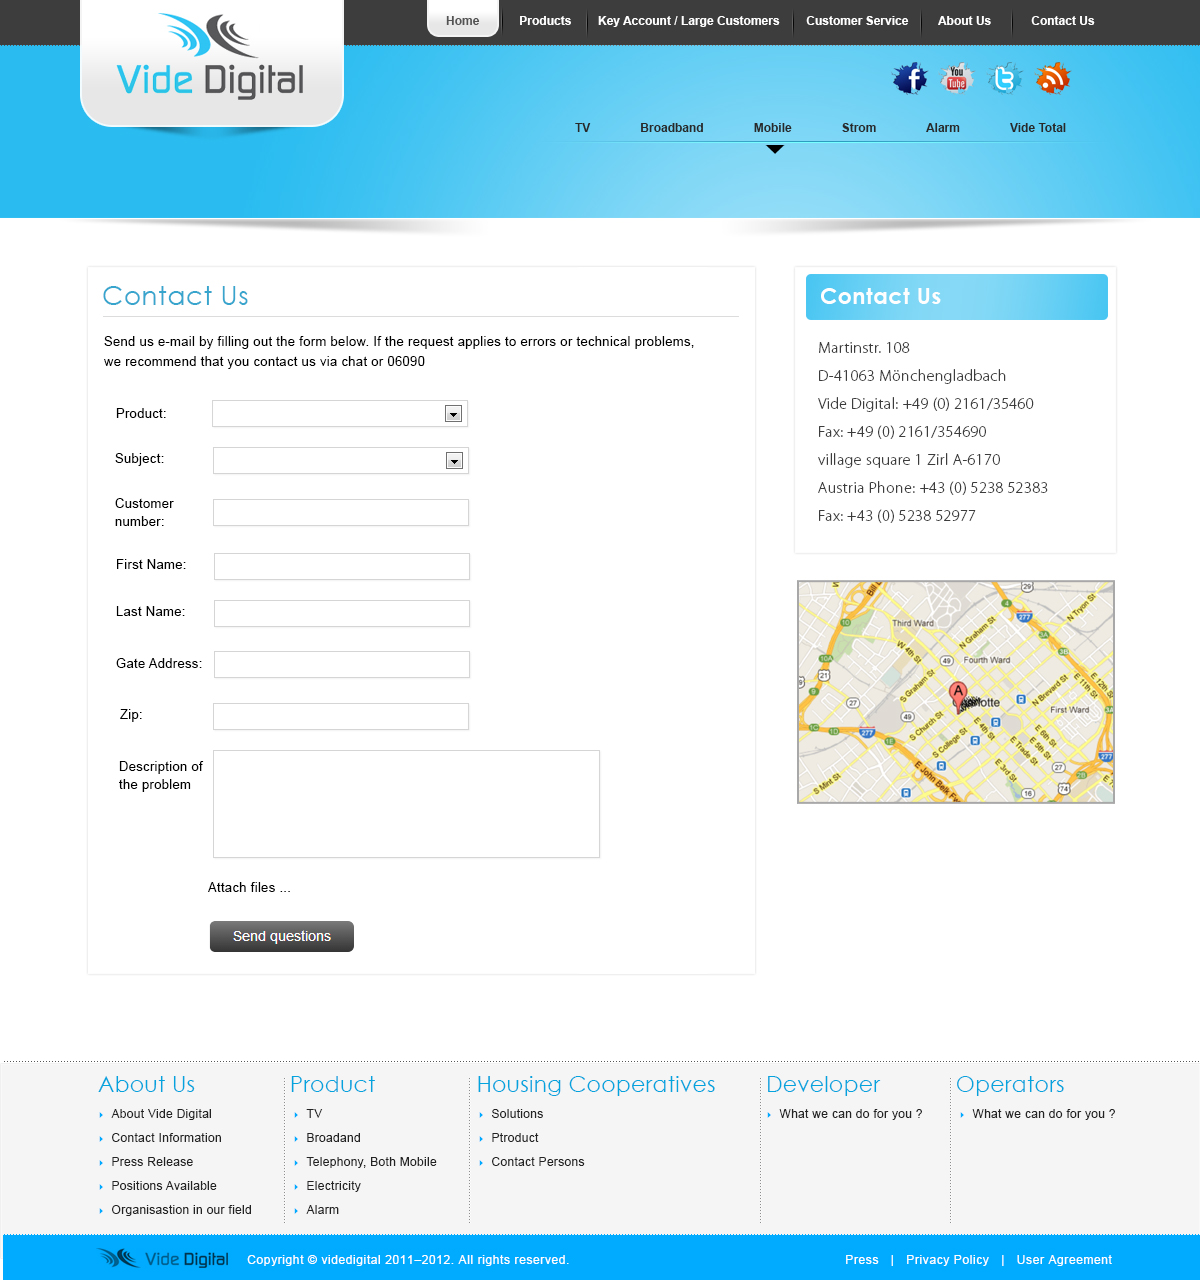The height and width of the screenshot is (1281, 1200).
Task: Open the Alarm footer link
Action: coord(323,1210)
